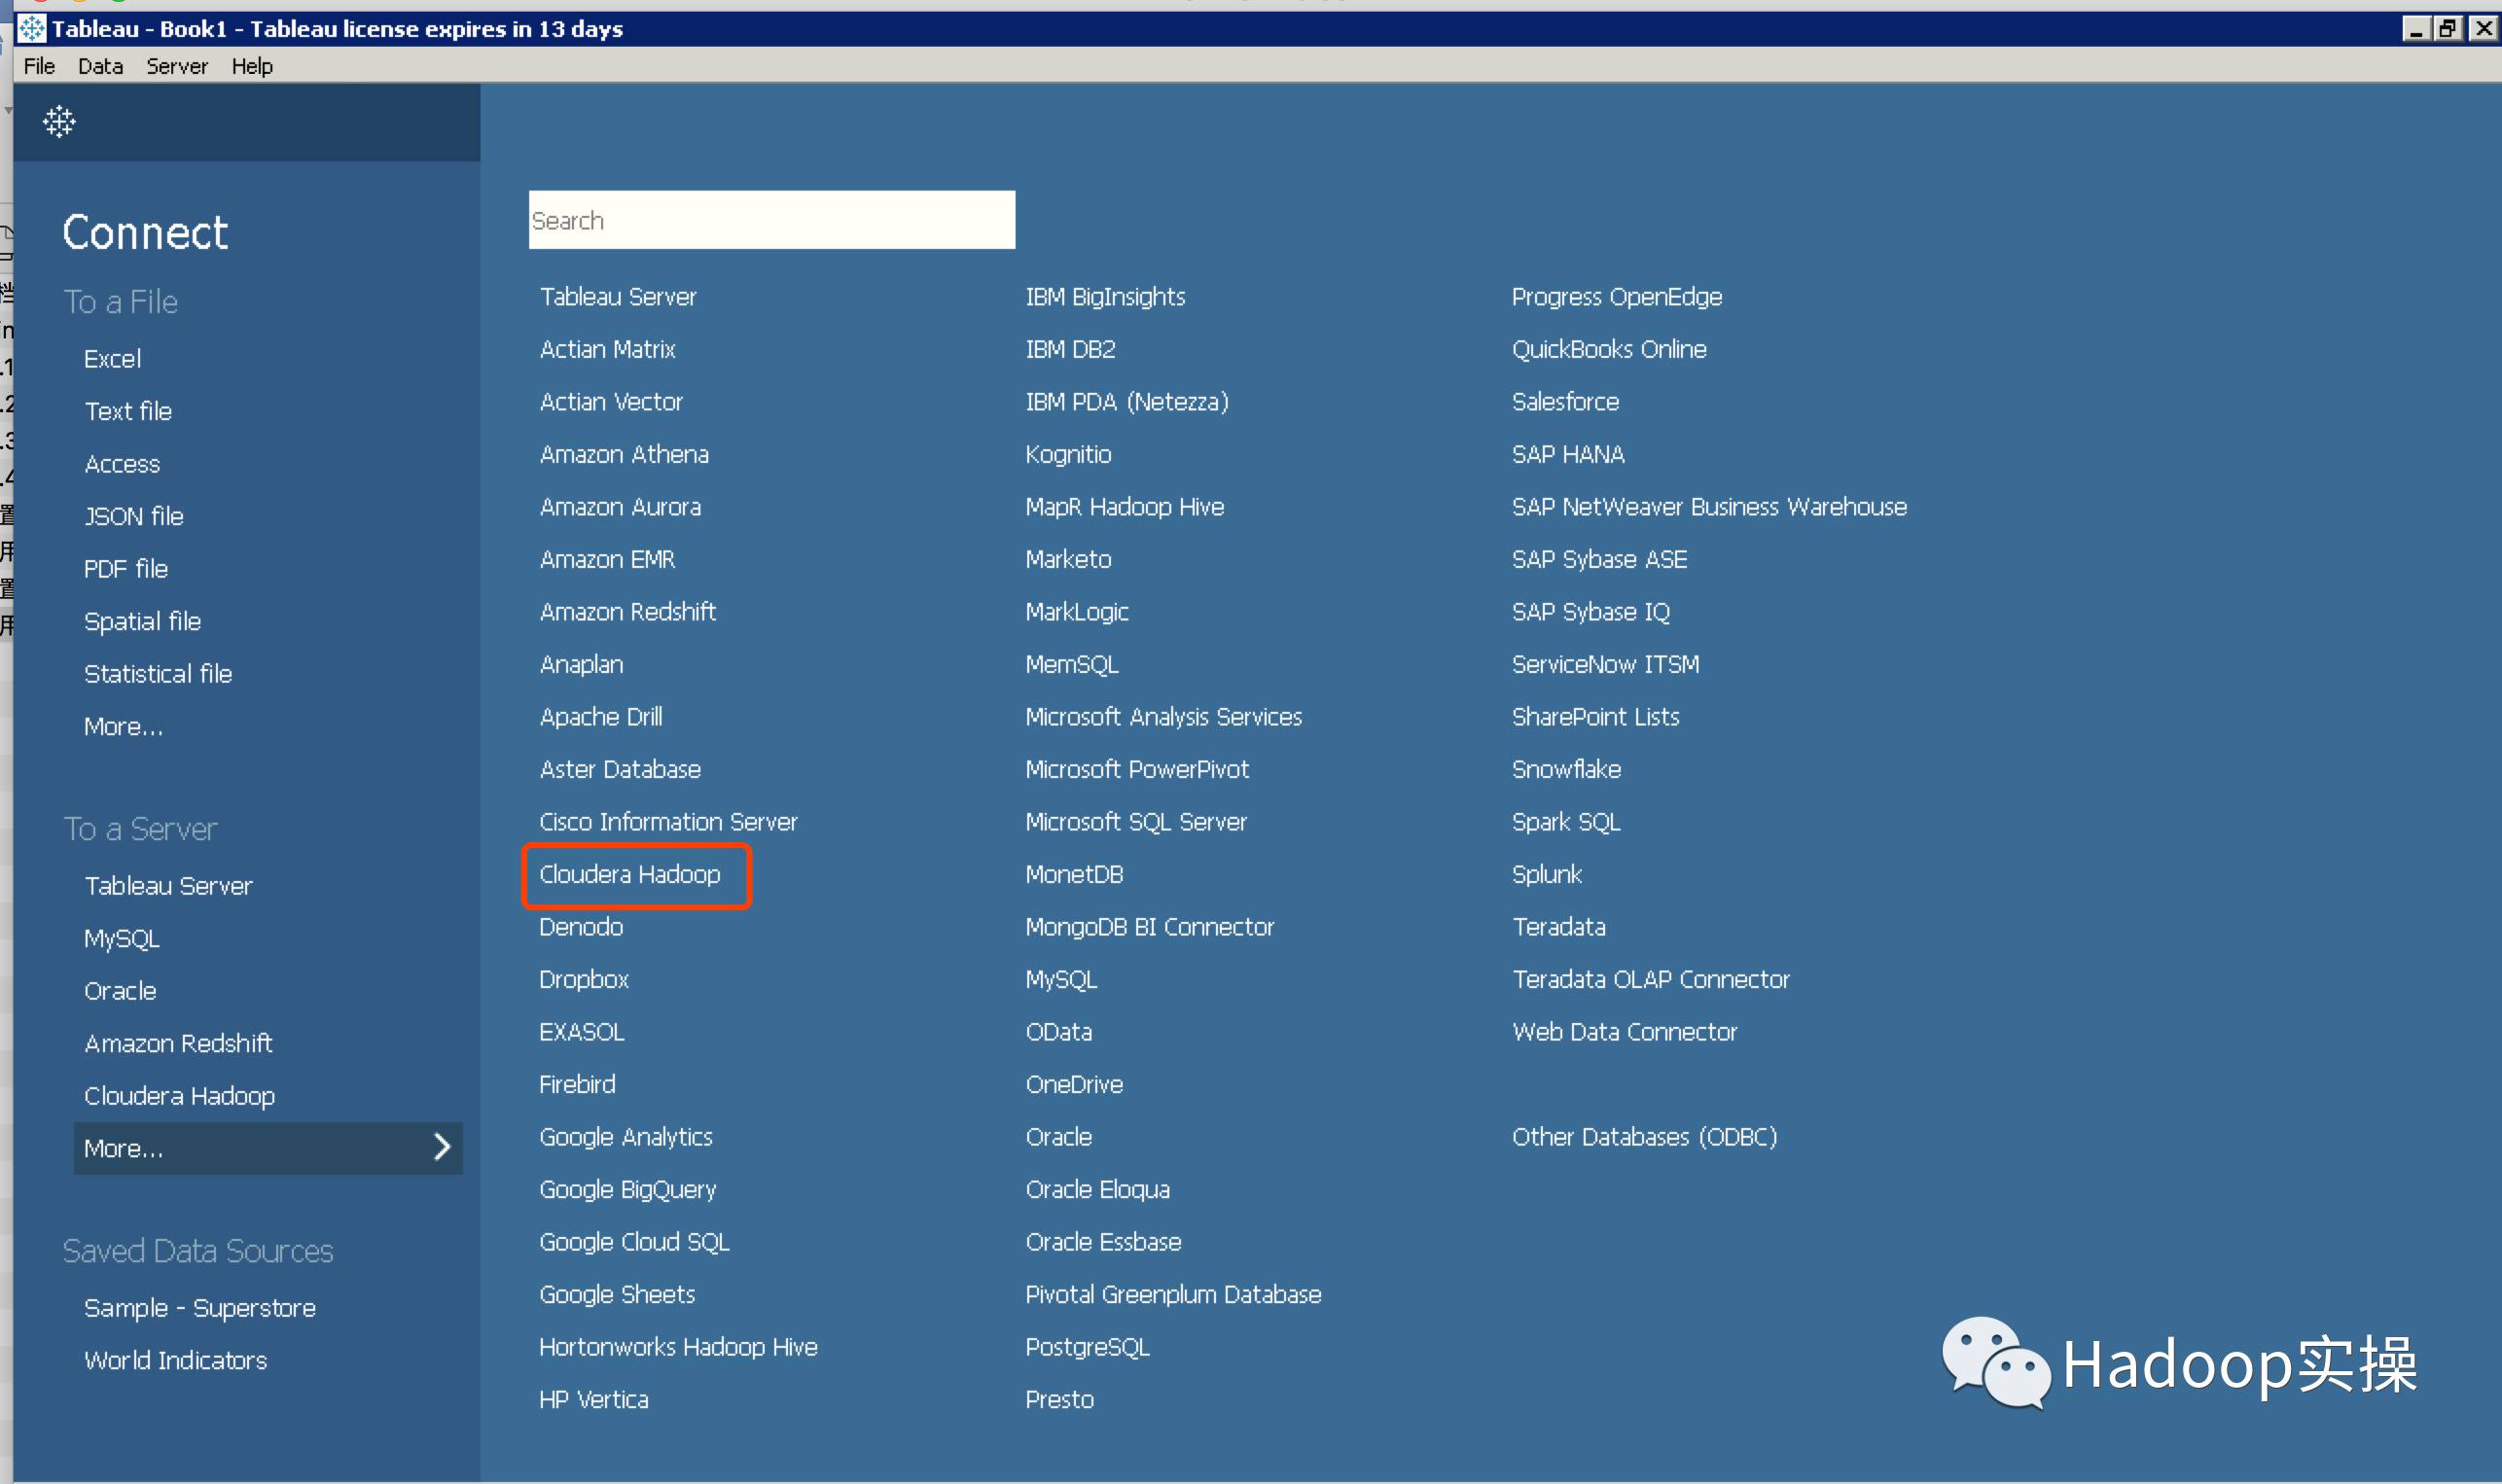
Task: Select PDF file connector
Action: click(126, 569)
